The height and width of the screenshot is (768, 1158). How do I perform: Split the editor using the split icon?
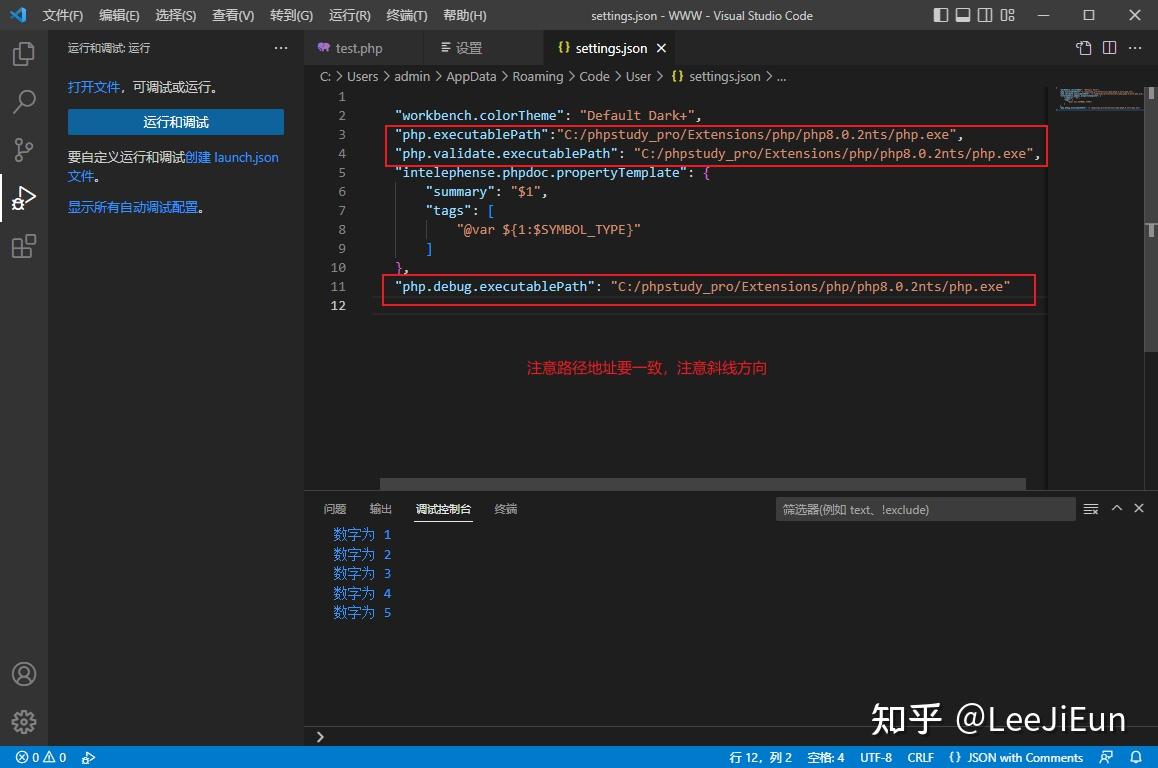[x=1110, y=47]
